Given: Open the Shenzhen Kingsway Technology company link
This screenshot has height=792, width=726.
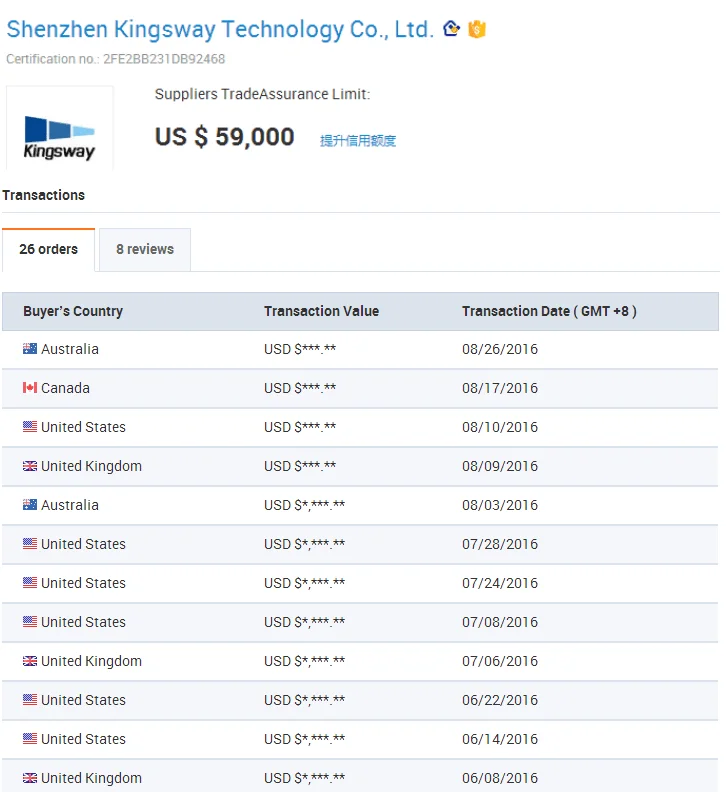Looking at the screenshot, I should [220, 29].
